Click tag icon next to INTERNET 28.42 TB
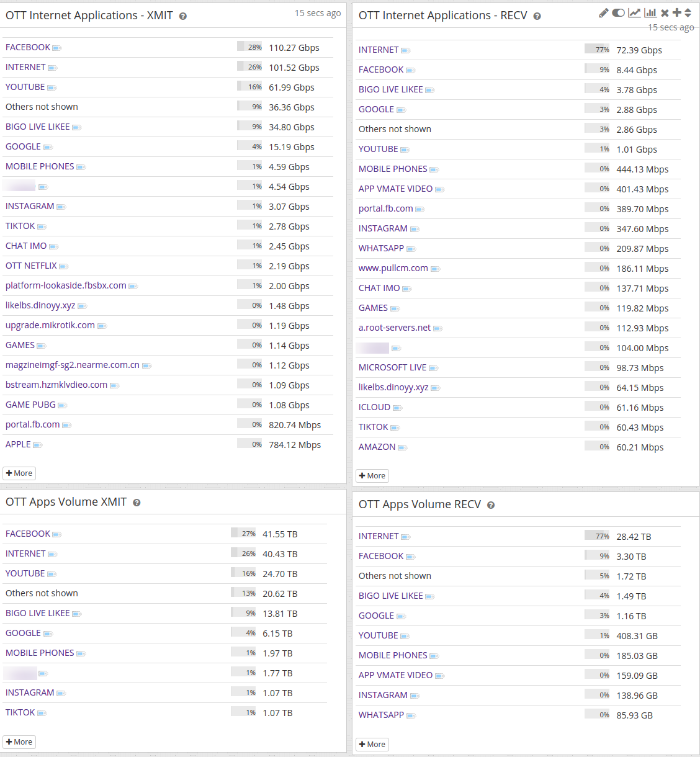700x757 pixels. 406,536
